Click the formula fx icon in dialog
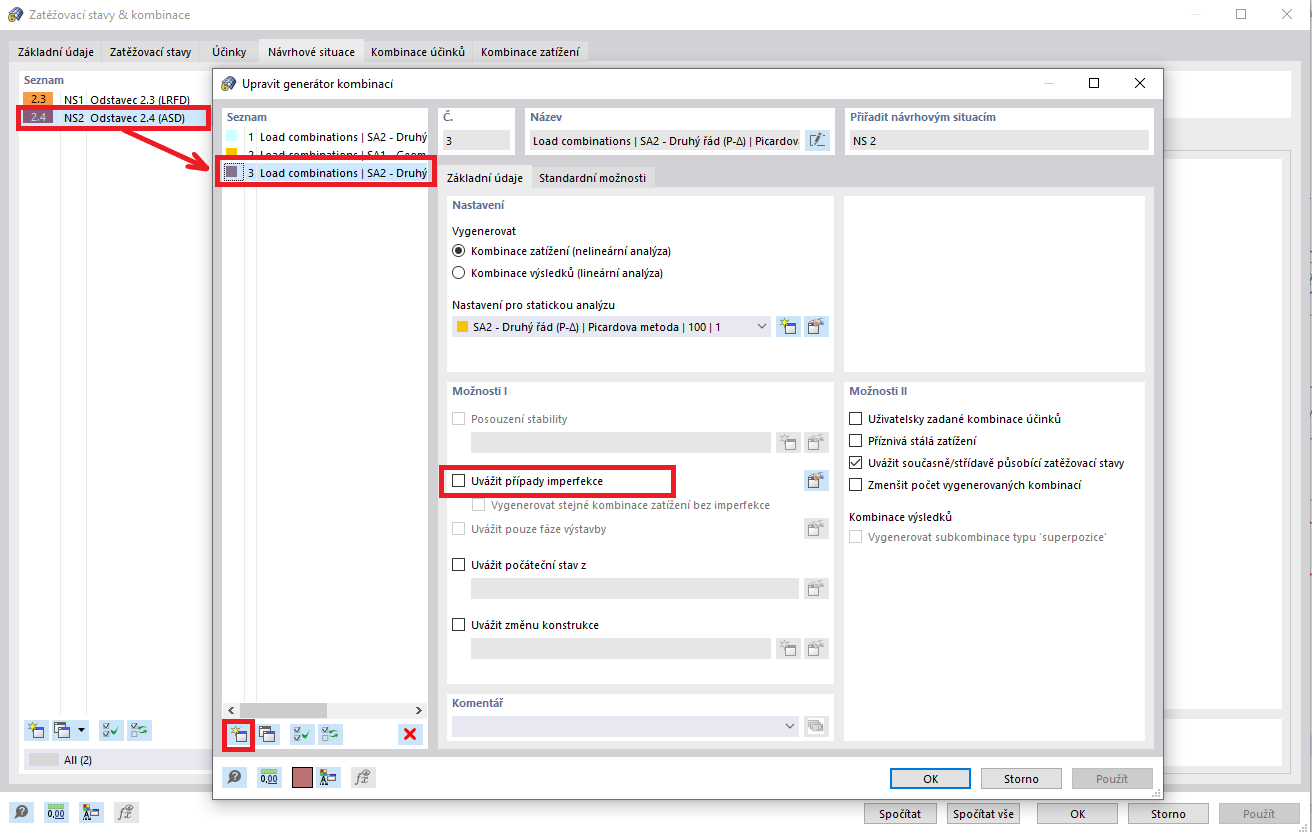Screen dimensions: 1312x832 coord(364,778)
